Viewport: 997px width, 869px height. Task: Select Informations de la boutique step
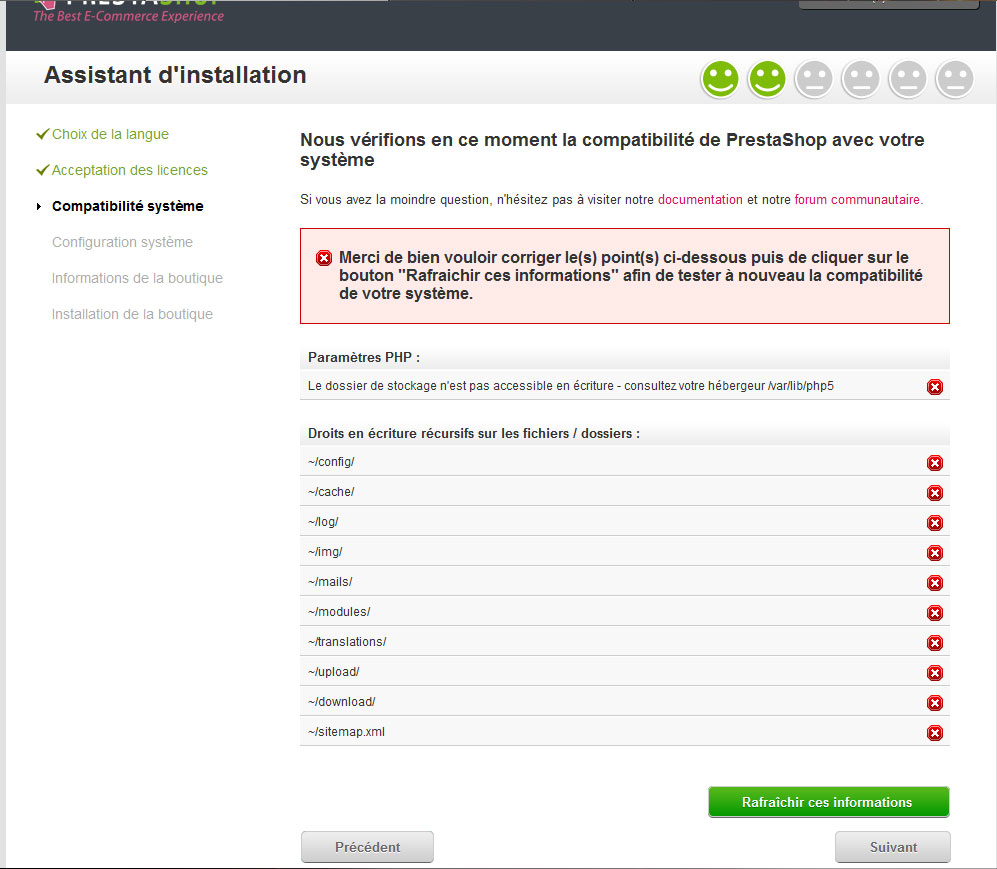[x=137, y=278]
